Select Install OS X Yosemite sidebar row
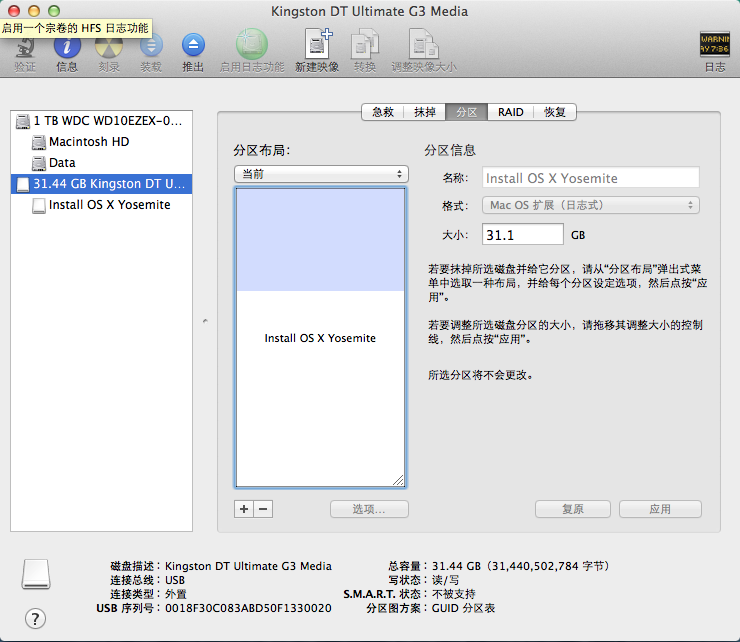The height and width of the screenshot is (642, 740). click(101, 205)
